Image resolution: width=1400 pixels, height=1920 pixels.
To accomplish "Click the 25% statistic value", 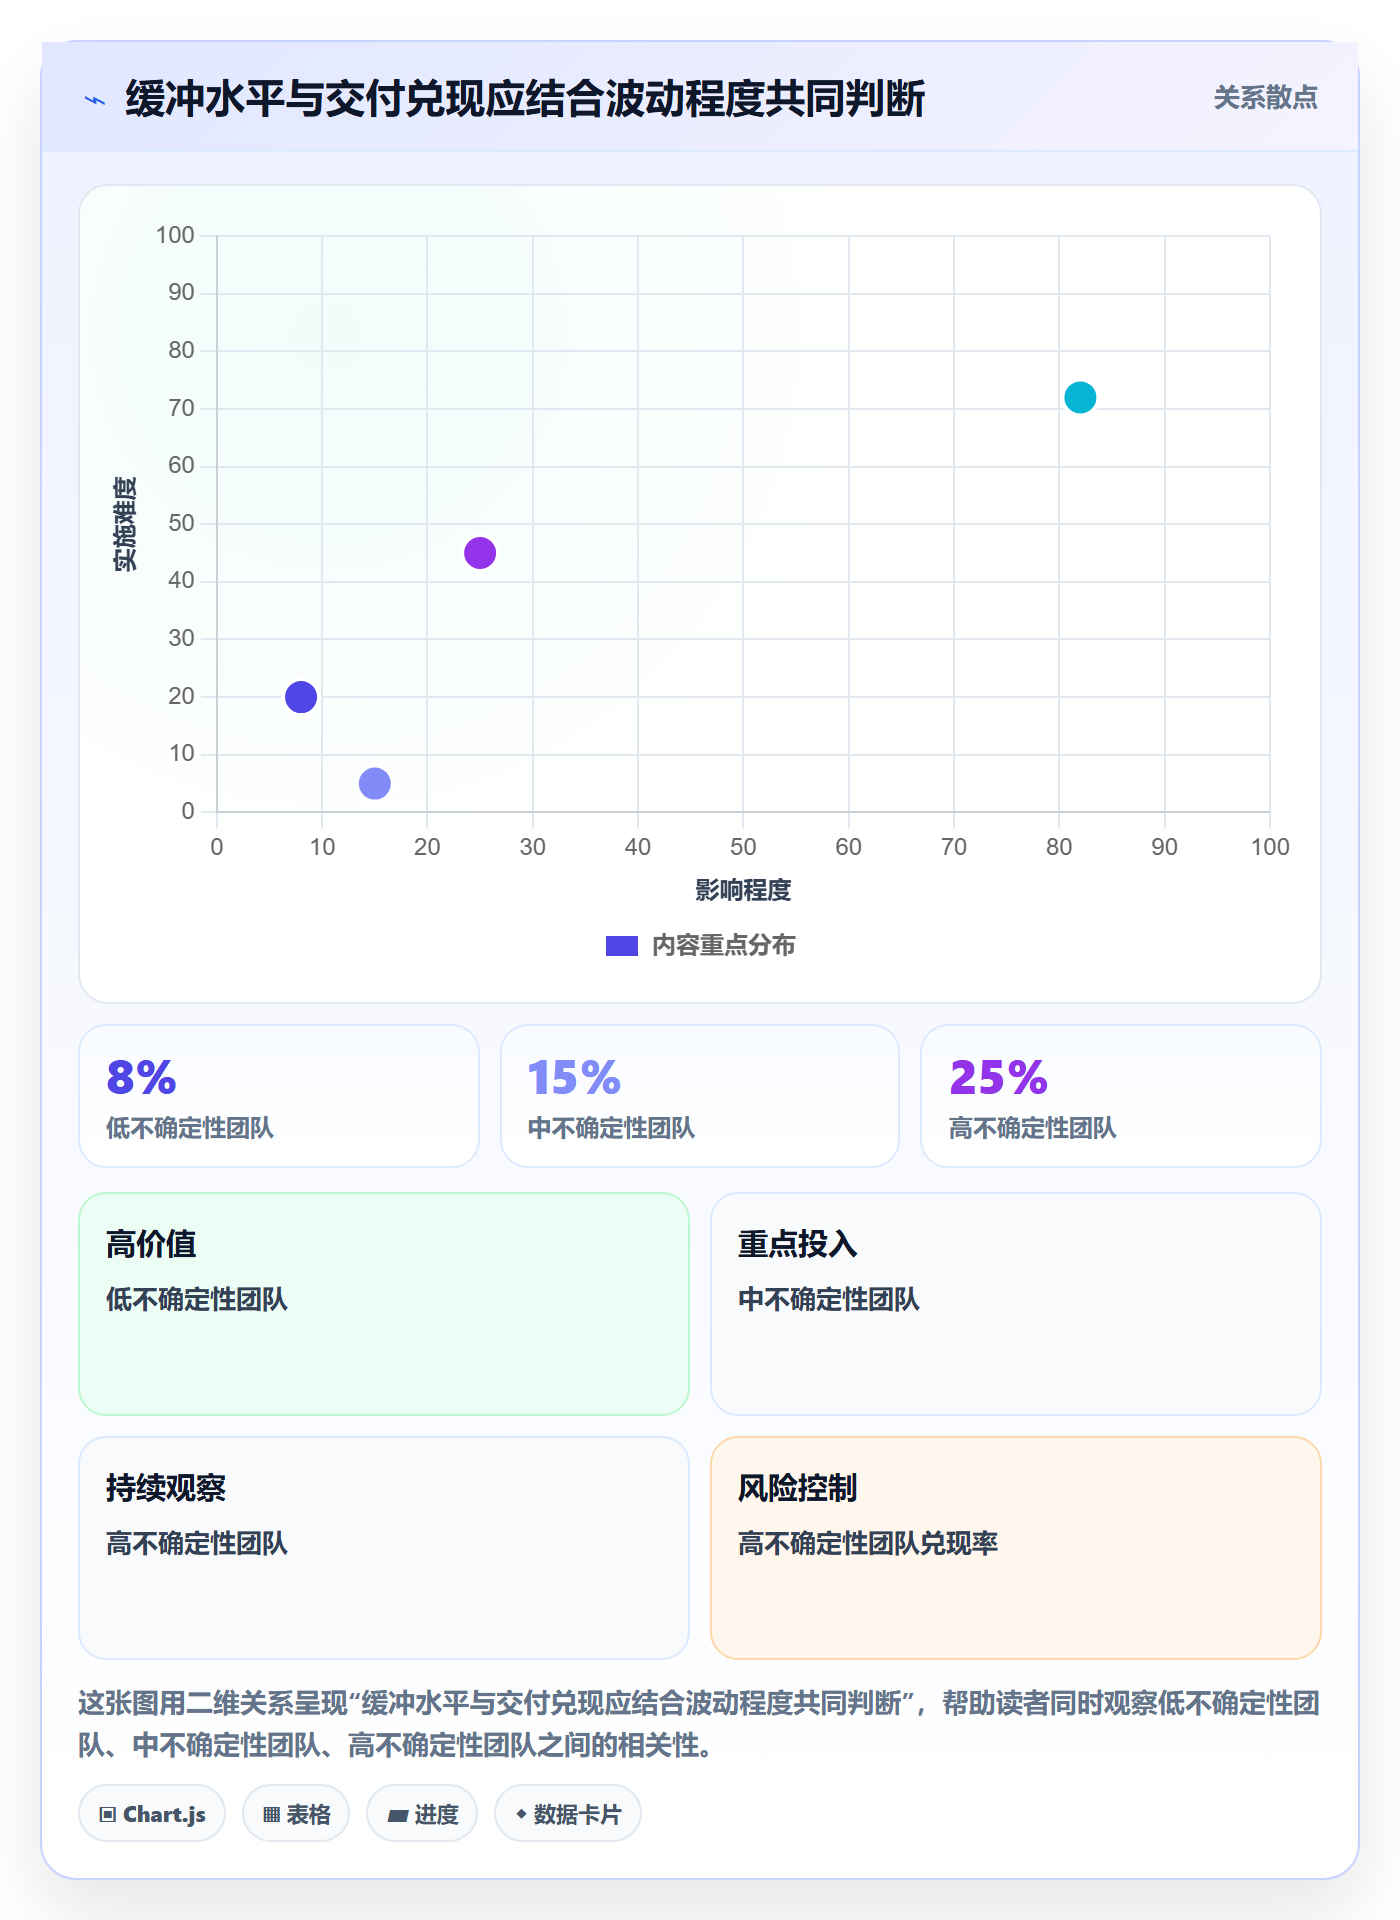I will tap(998, 1077).
